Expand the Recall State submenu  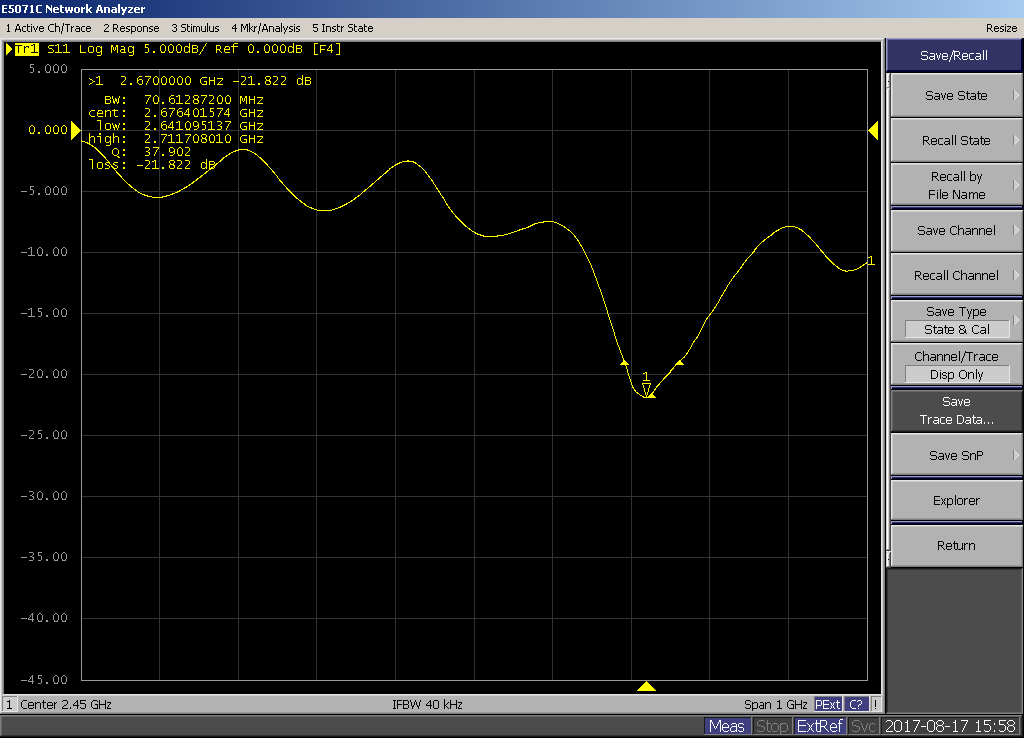[x=955, y=141]
